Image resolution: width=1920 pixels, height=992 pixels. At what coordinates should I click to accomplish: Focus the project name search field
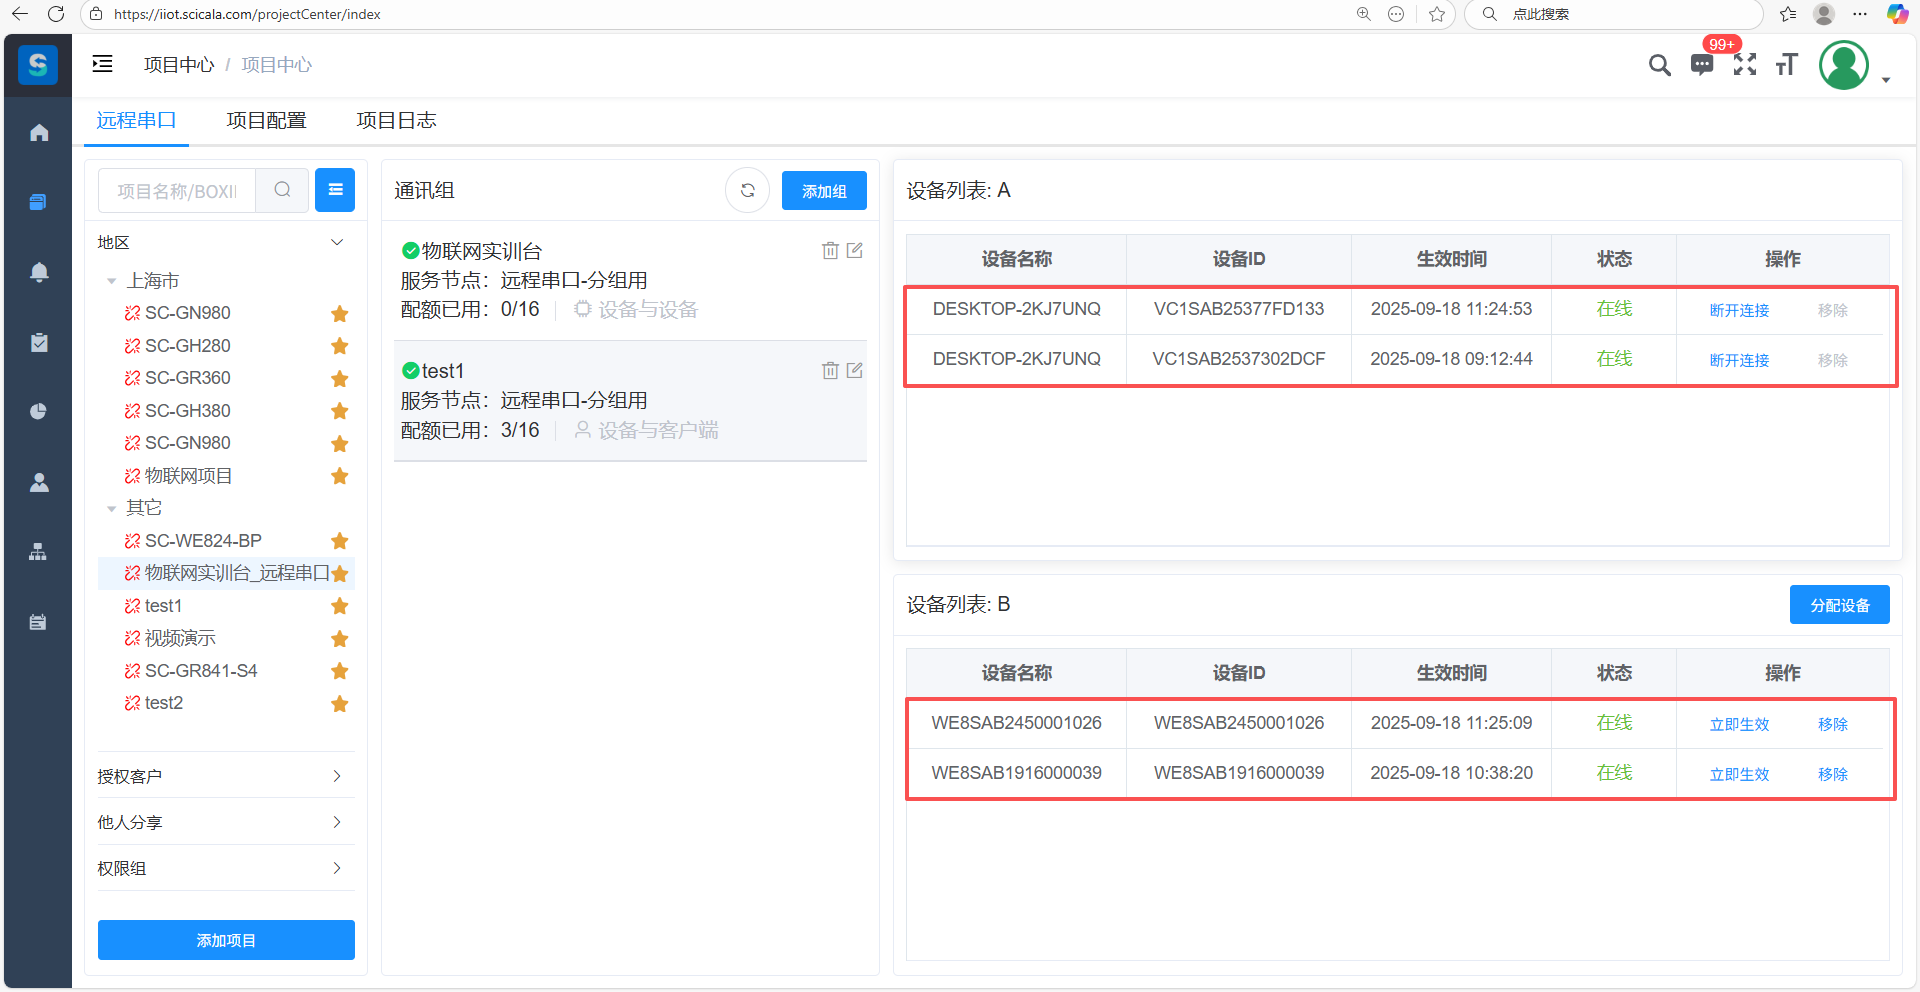[178, 191]
